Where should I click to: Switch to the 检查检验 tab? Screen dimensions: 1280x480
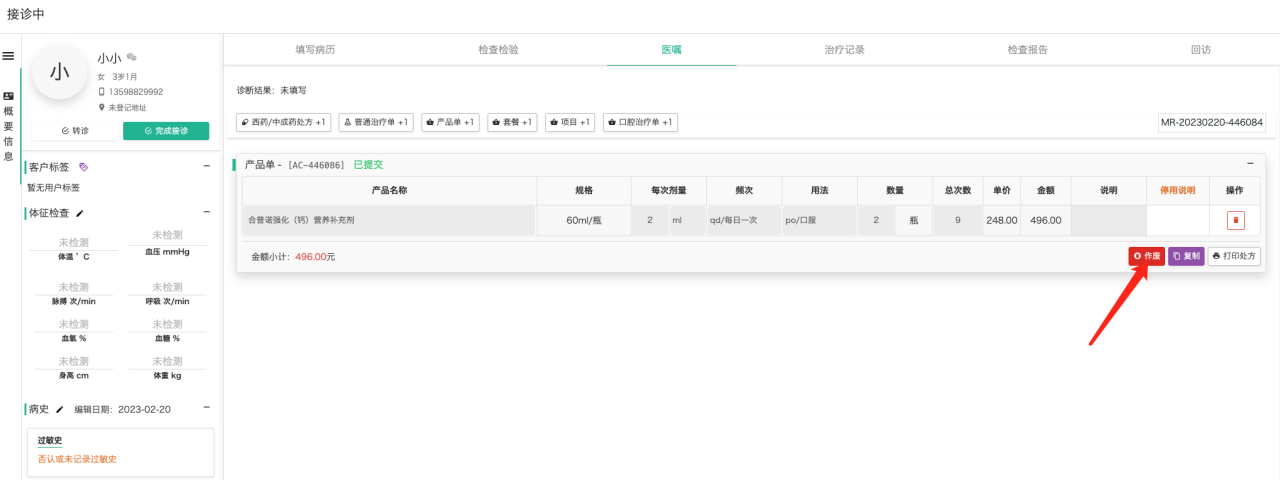(498, 49)
